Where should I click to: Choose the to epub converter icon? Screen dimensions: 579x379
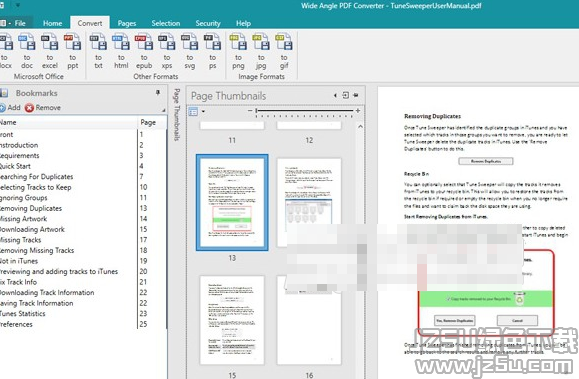[144, 51]
